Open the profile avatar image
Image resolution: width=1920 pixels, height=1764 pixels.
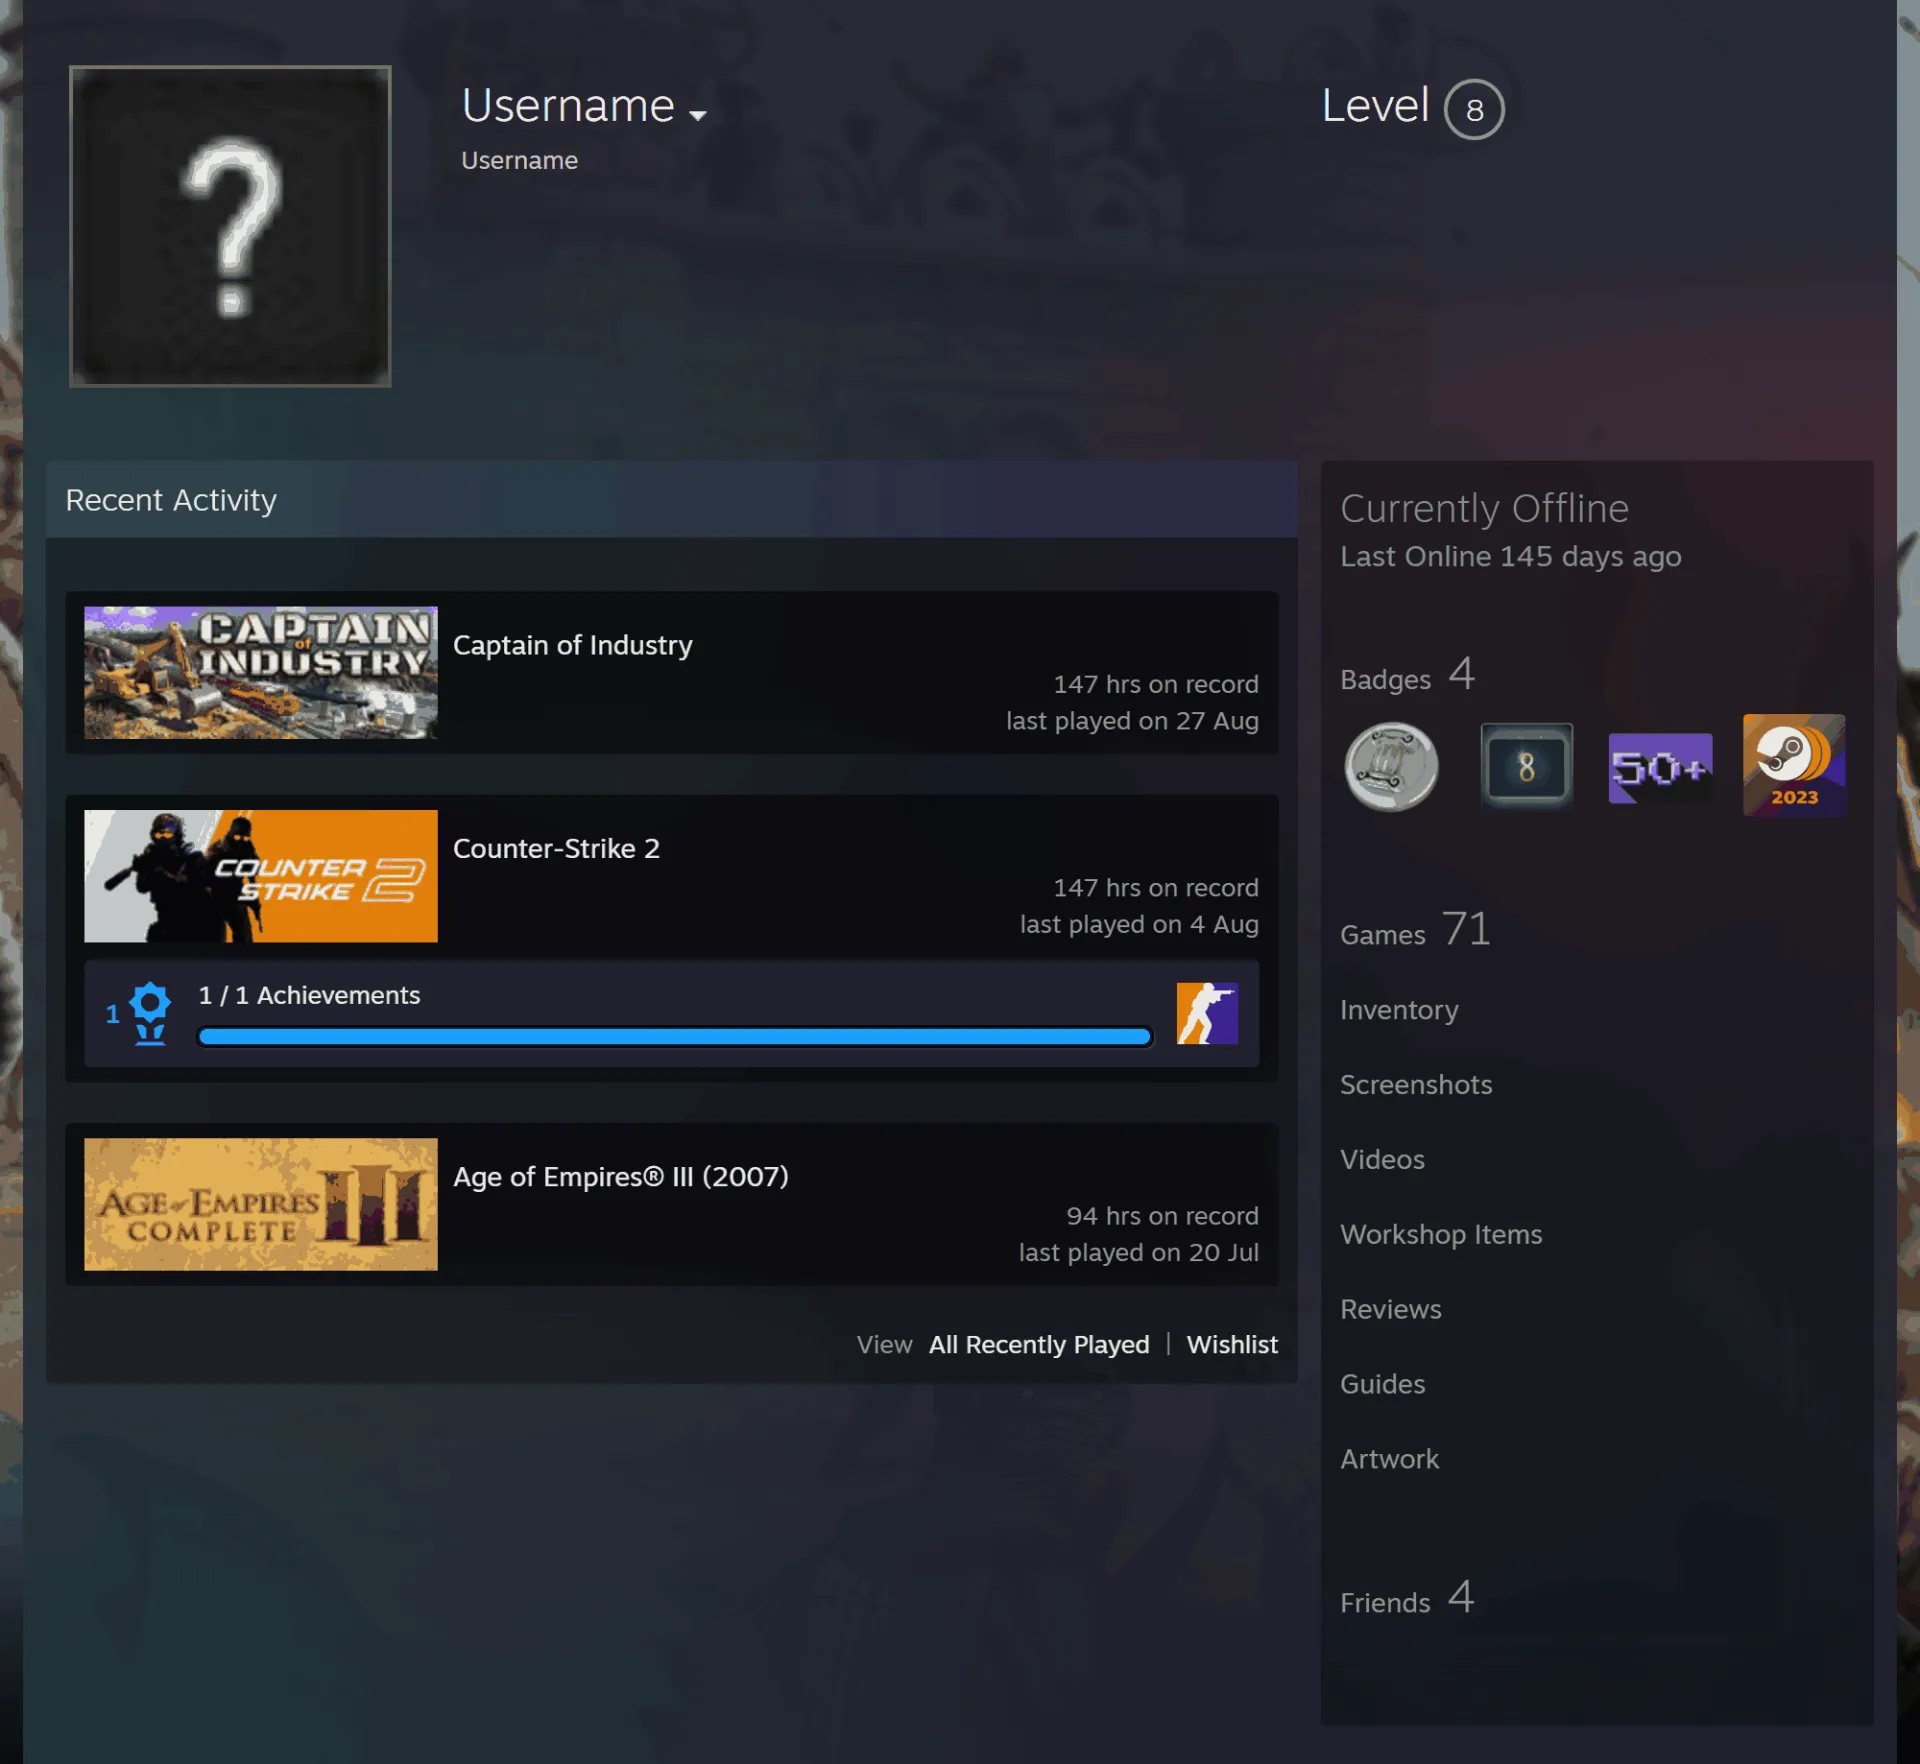coord(230,226)
